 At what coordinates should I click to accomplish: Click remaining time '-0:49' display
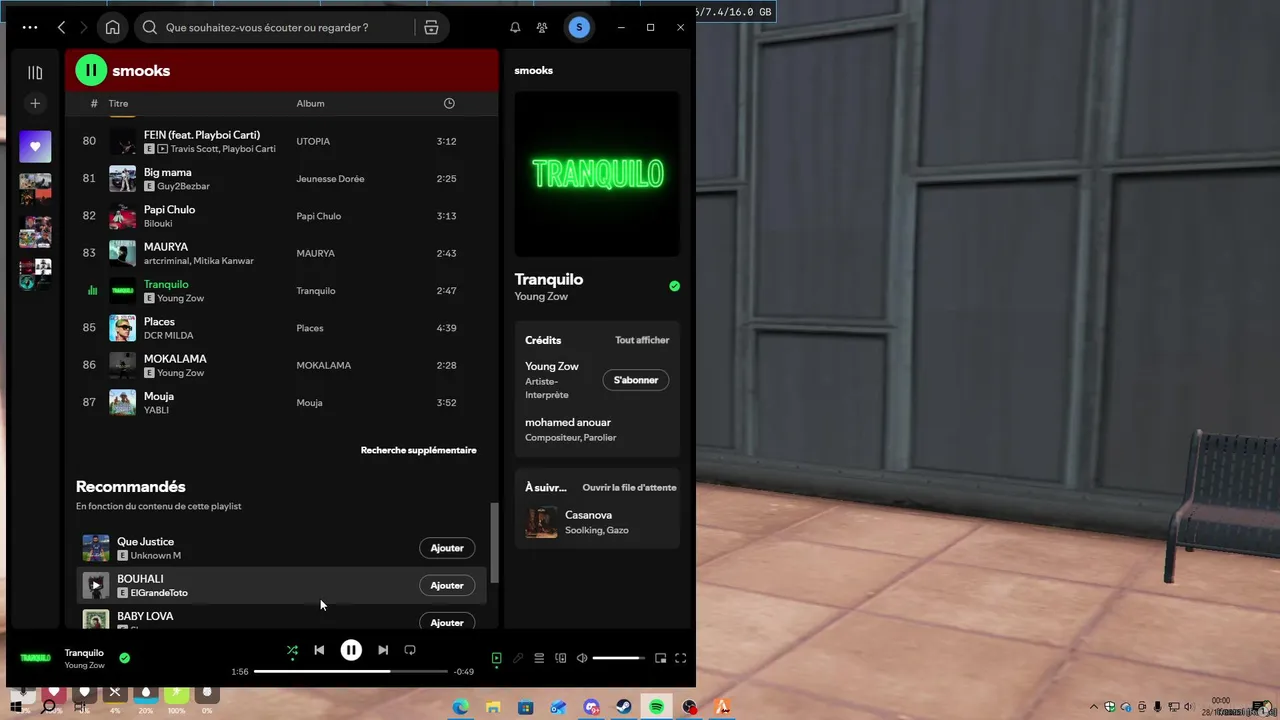[464, 672]
